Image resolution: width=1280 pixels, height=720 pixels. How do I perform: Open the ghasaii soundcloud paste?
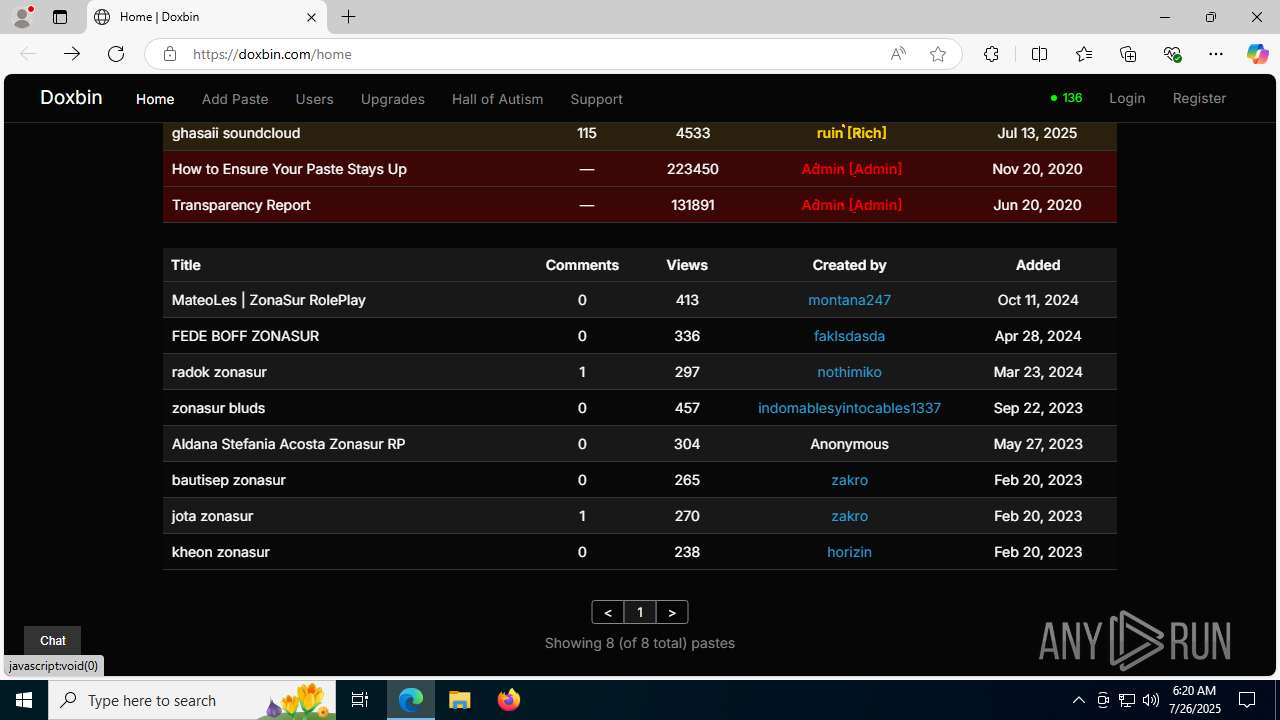tap(236, 133)
